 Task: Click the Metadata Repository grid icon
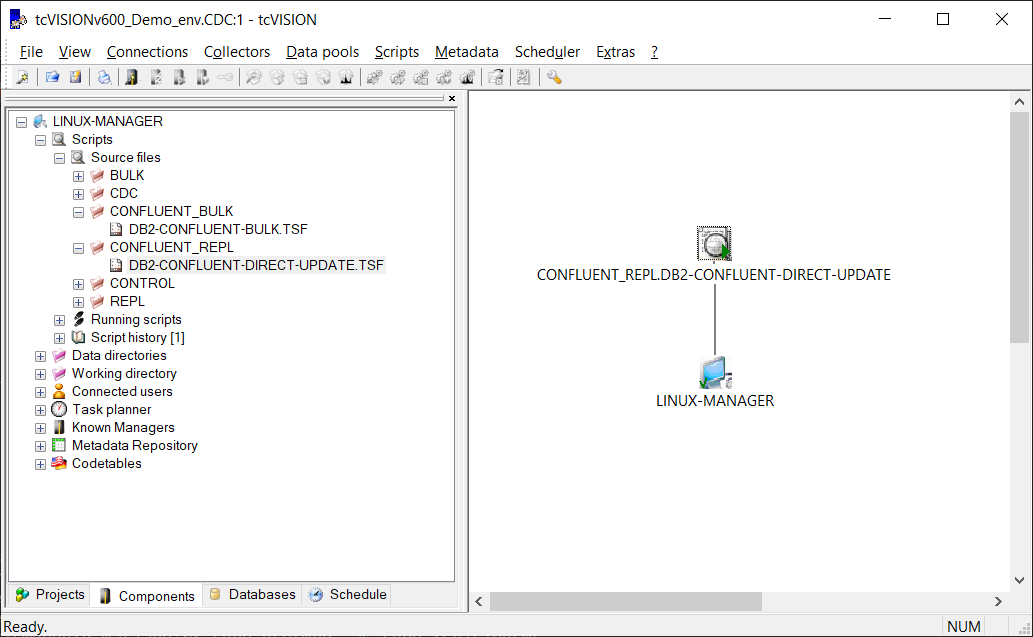(59, 445)
